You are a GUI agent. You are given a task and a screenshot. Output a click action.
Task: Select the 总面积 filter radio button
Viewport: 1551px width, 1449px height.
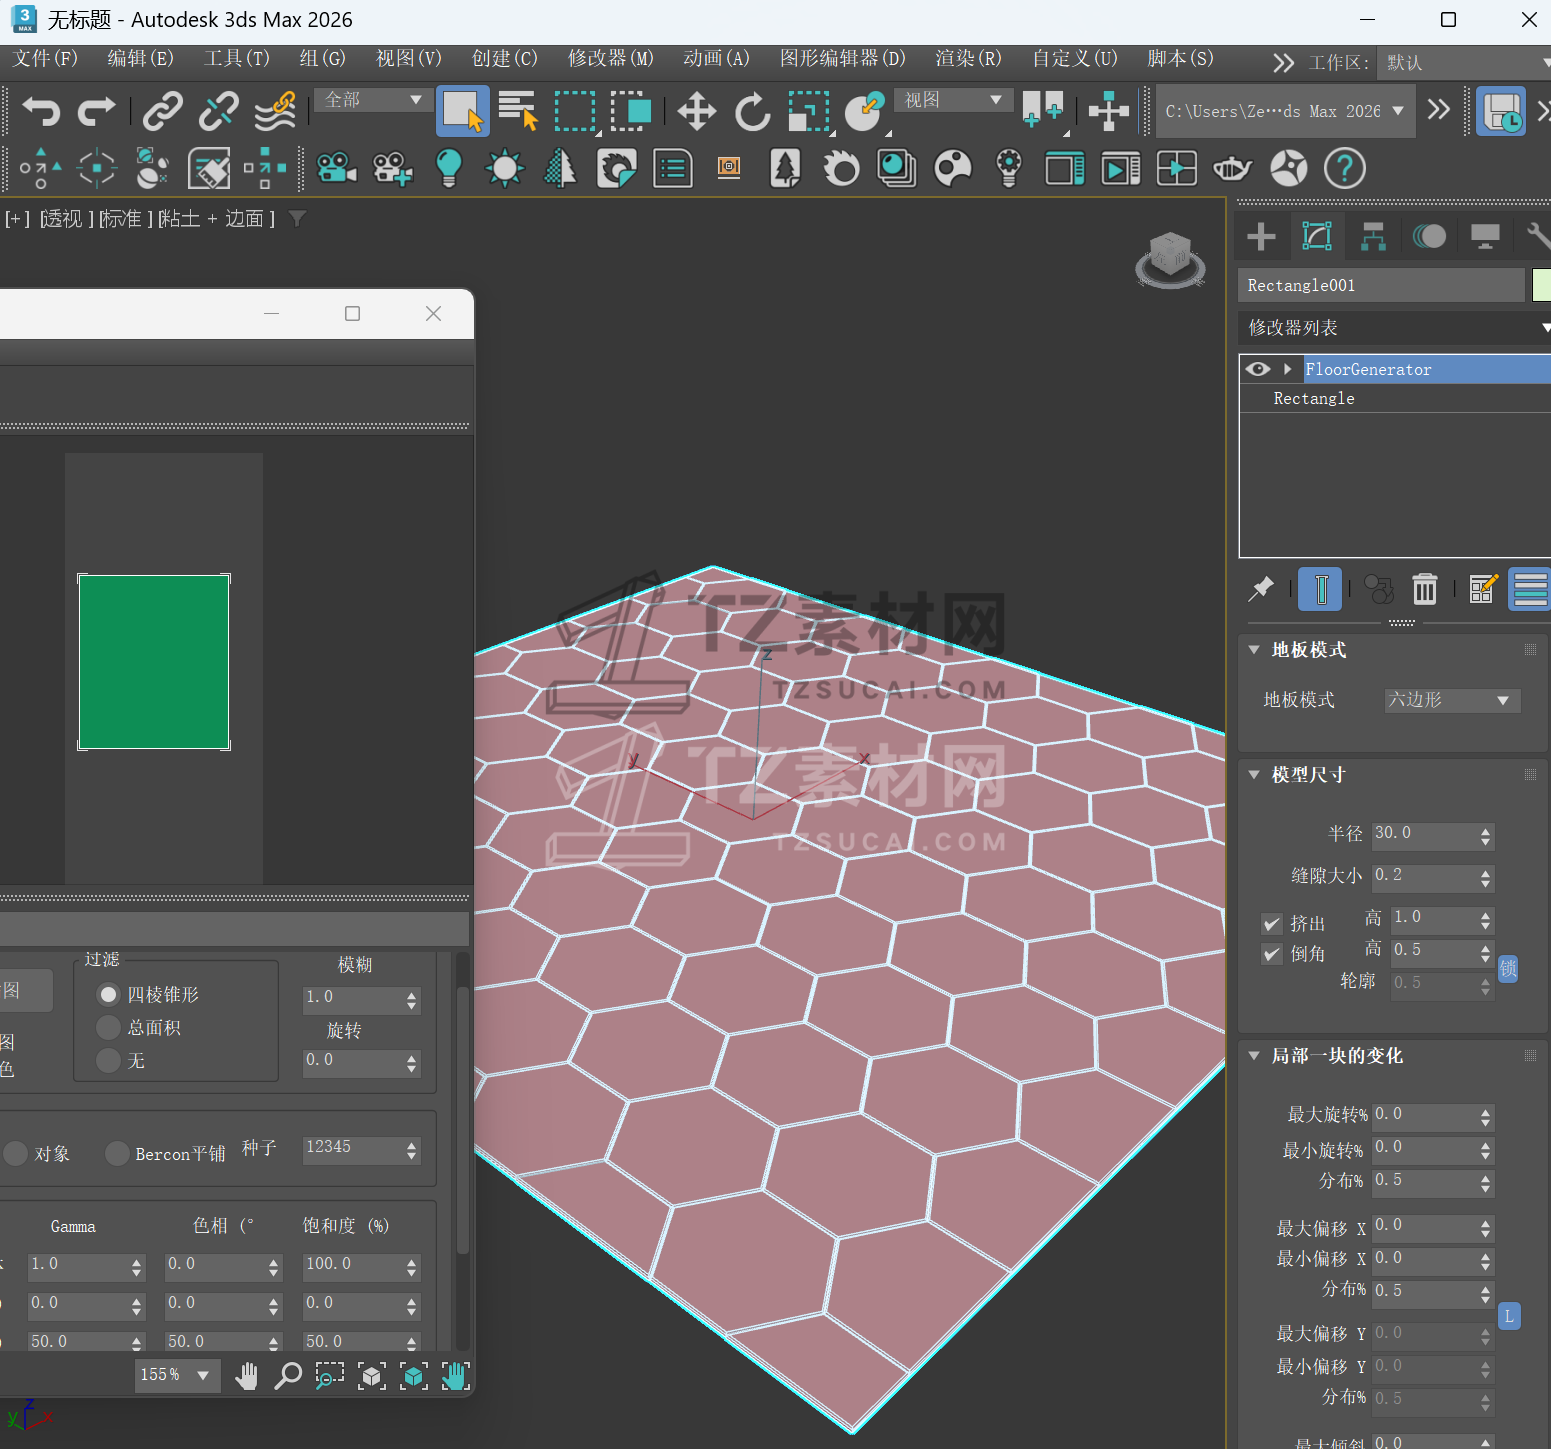tap(109, 1027)
